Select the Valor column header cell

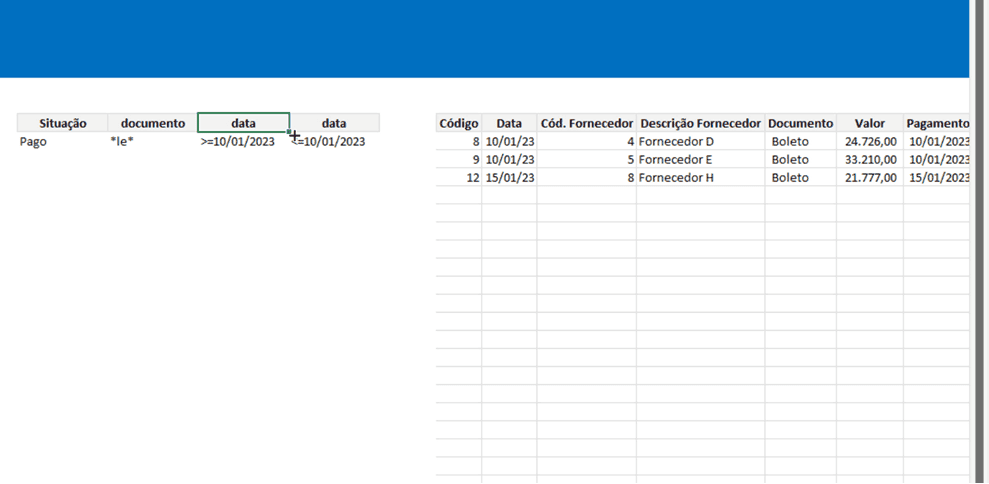(869, 123)
